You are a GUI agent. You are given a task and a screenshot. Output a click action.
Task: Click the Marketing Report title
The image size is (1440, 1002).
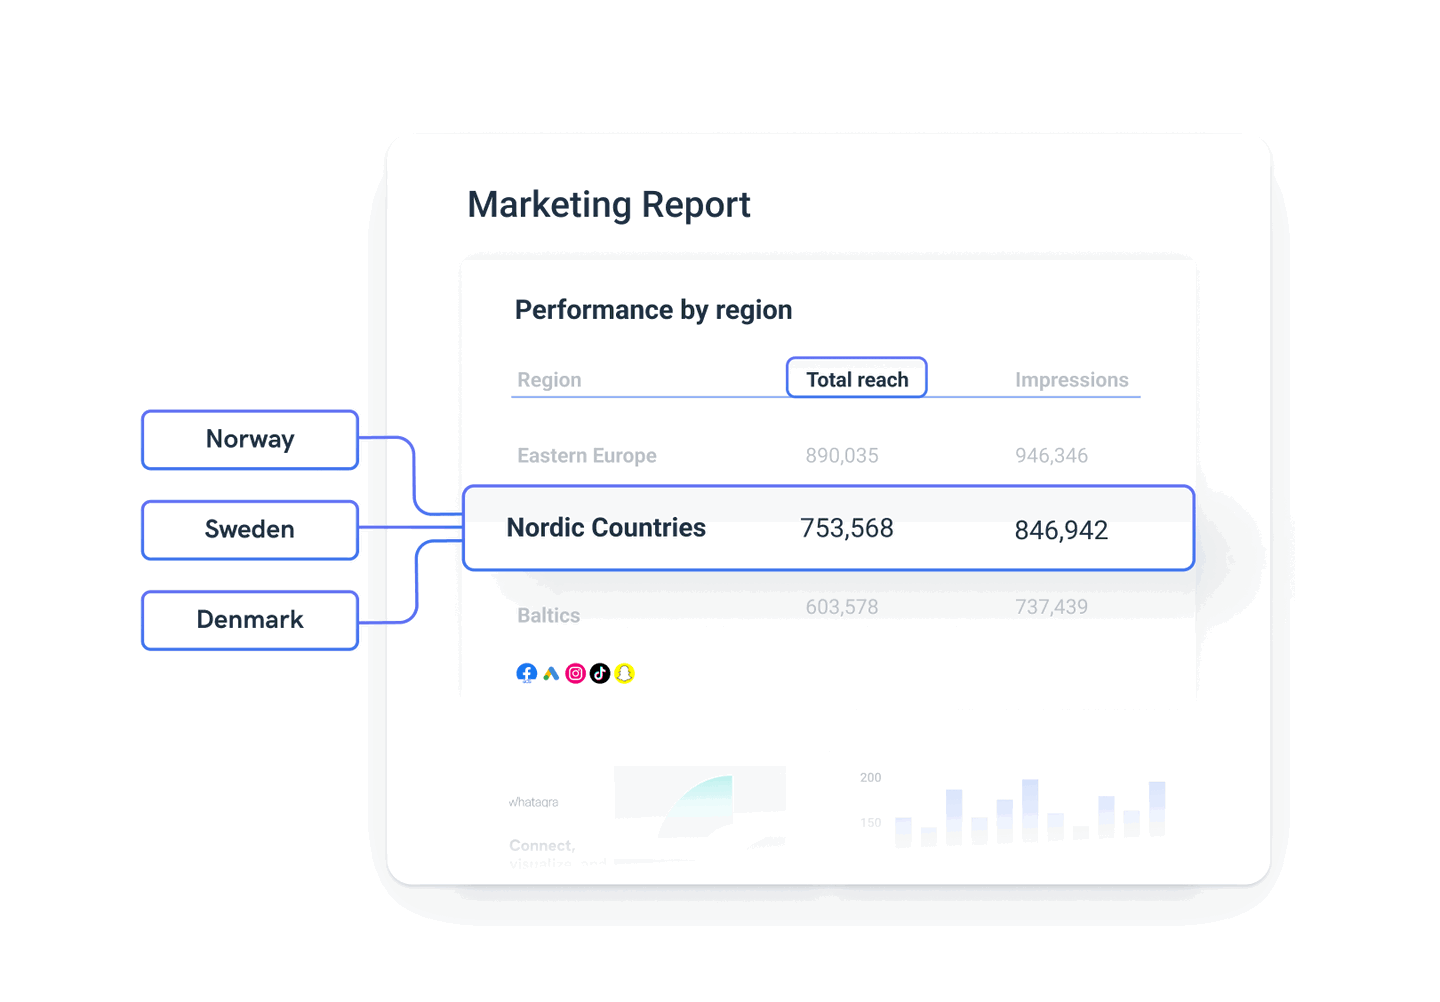click(x=609, y=205)
